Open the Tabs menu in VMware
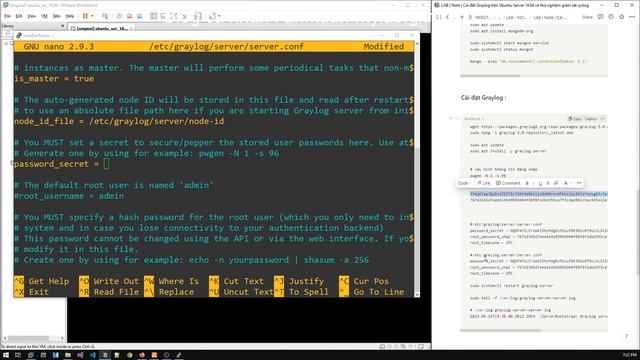Viewport: 640px width, 360px height. [x=57, y=16]
